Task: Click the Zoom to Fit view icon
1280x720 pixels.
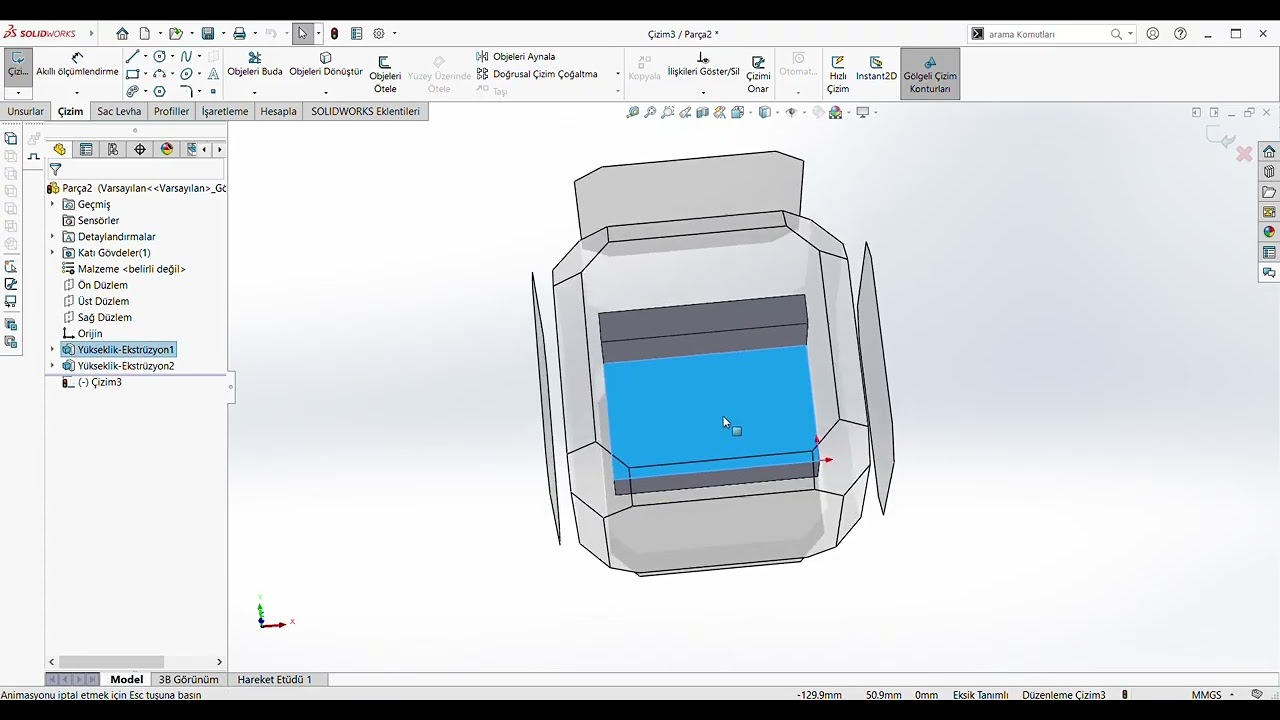Action: tap(632, 113)
